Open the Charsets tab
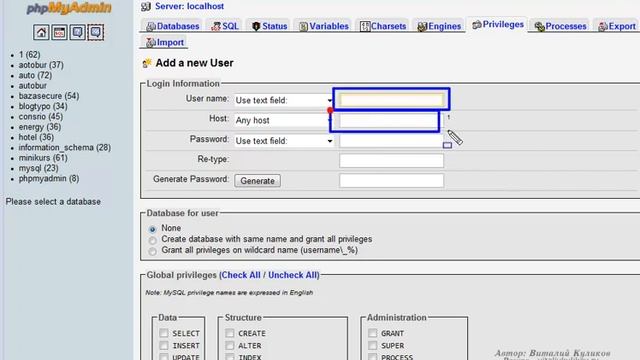The width and height of the screenshot is (640, 360). (x=383, y=26)
